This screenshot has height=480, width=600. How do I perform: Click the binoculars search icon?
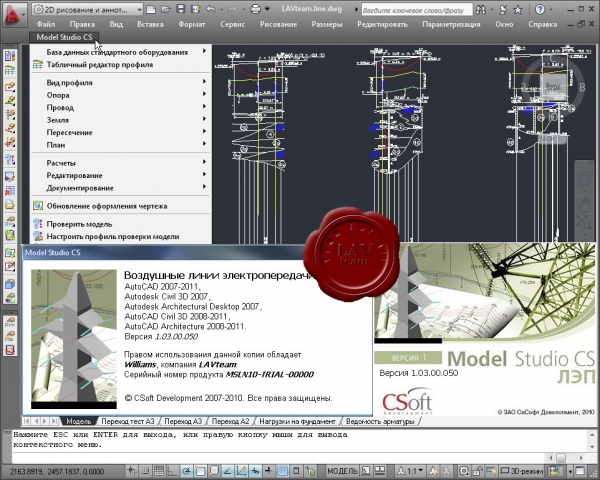[481, 10]
